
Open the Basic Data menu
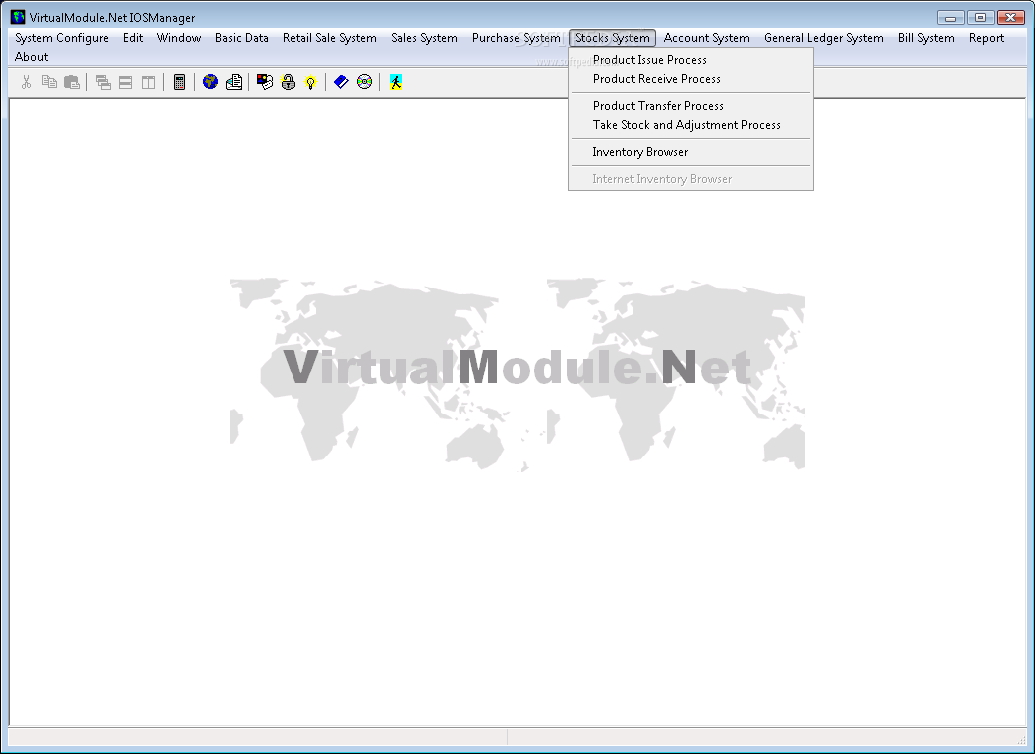(x=242, y=38)
